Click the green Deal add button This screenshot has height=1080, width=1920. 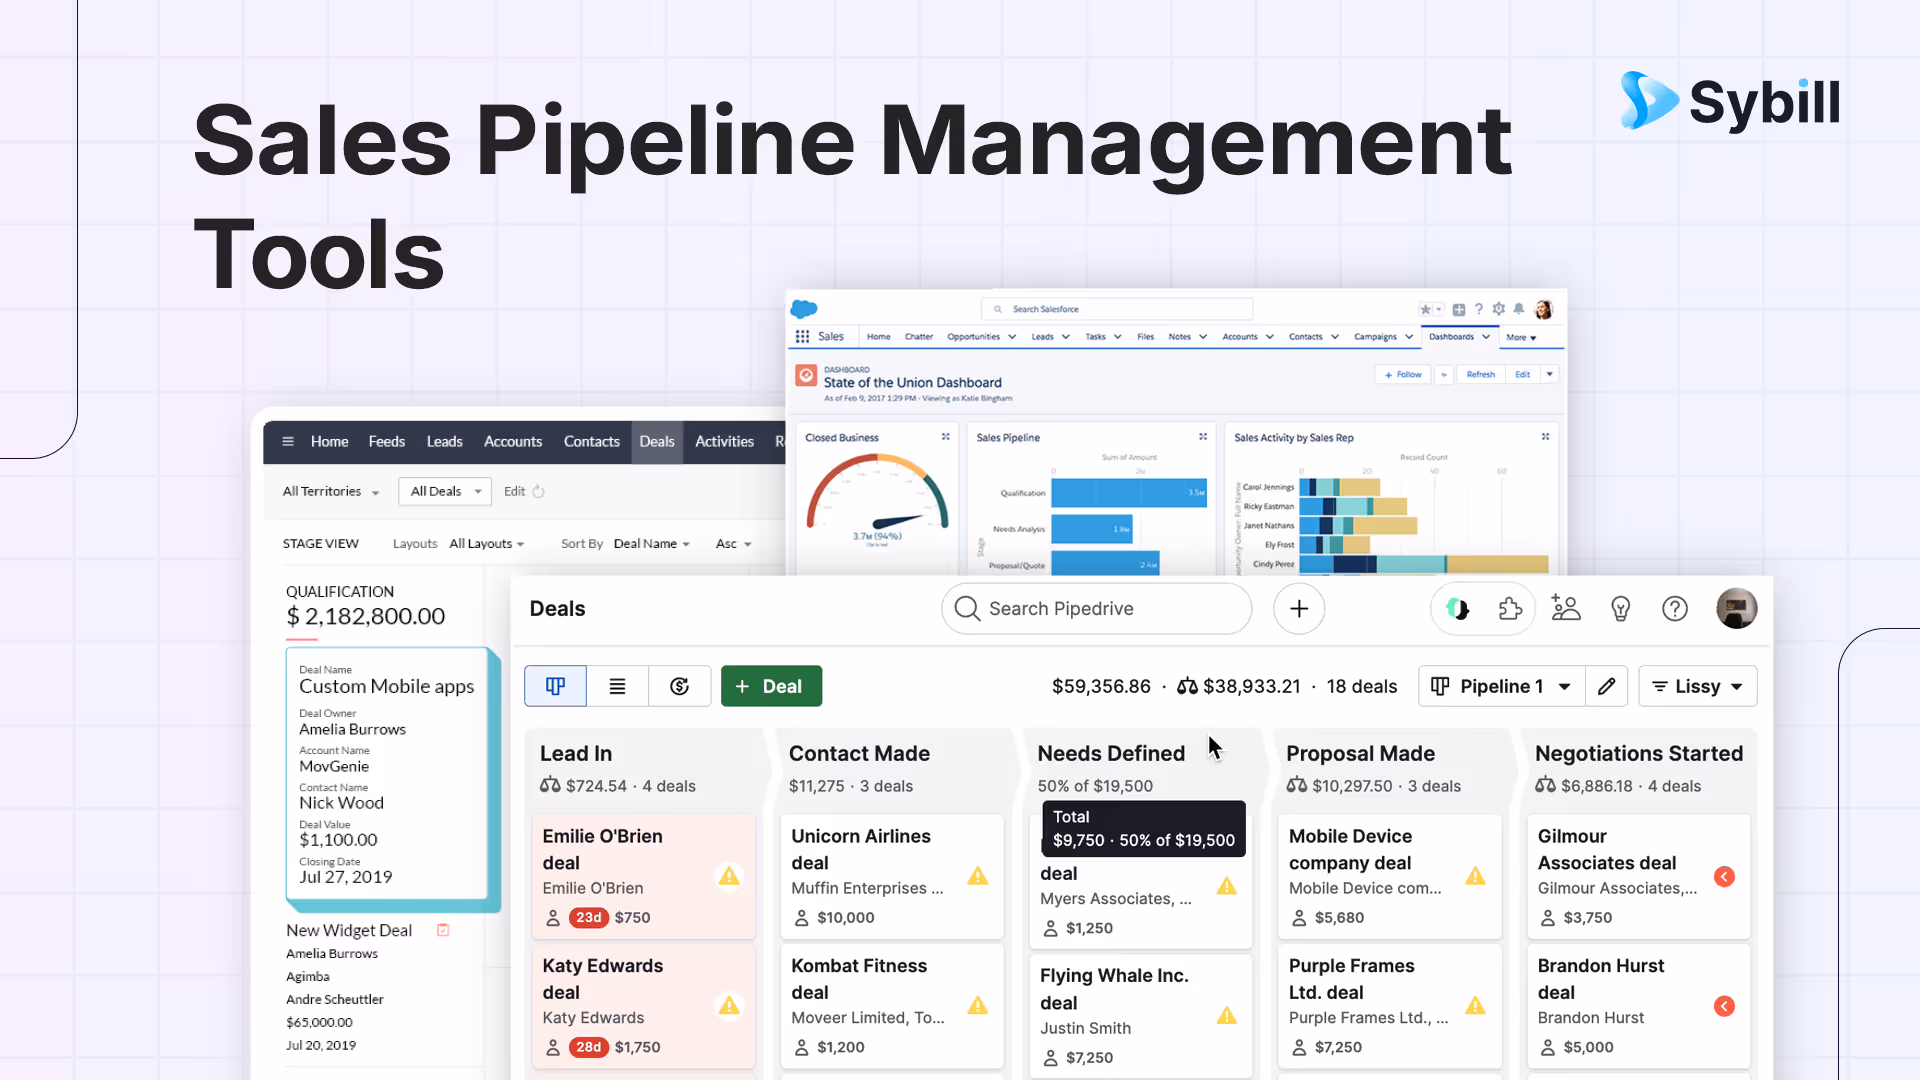(x=771, y=686)
